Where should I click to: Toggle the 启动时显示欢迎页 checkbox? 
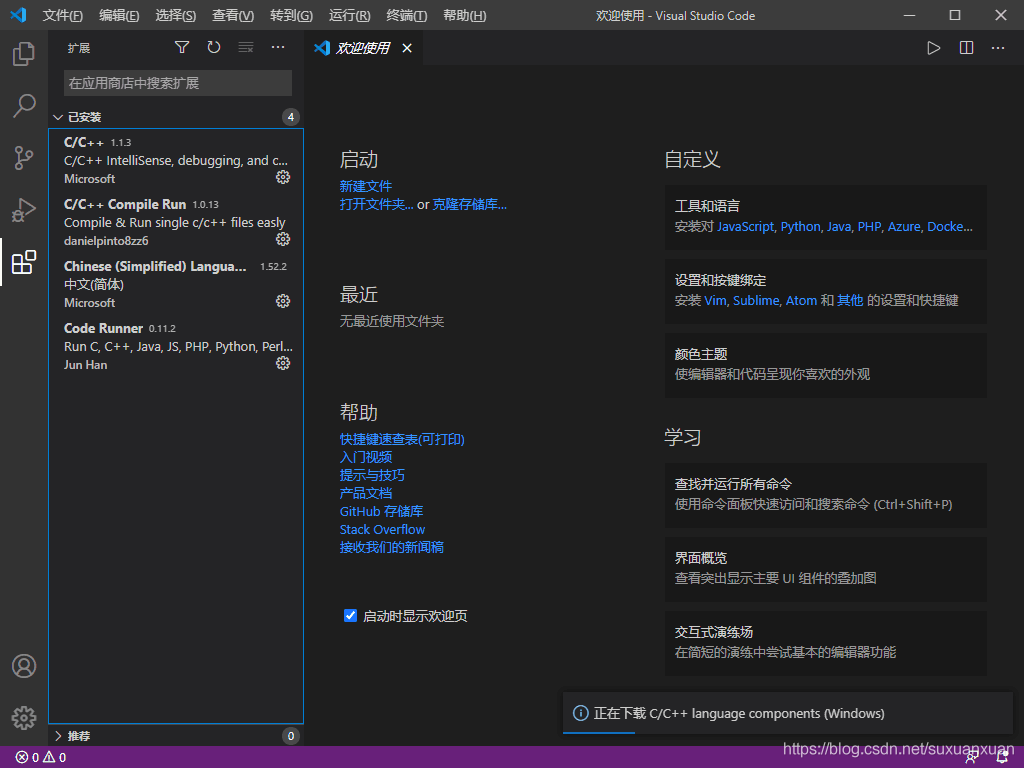click(x=350, y=615)
